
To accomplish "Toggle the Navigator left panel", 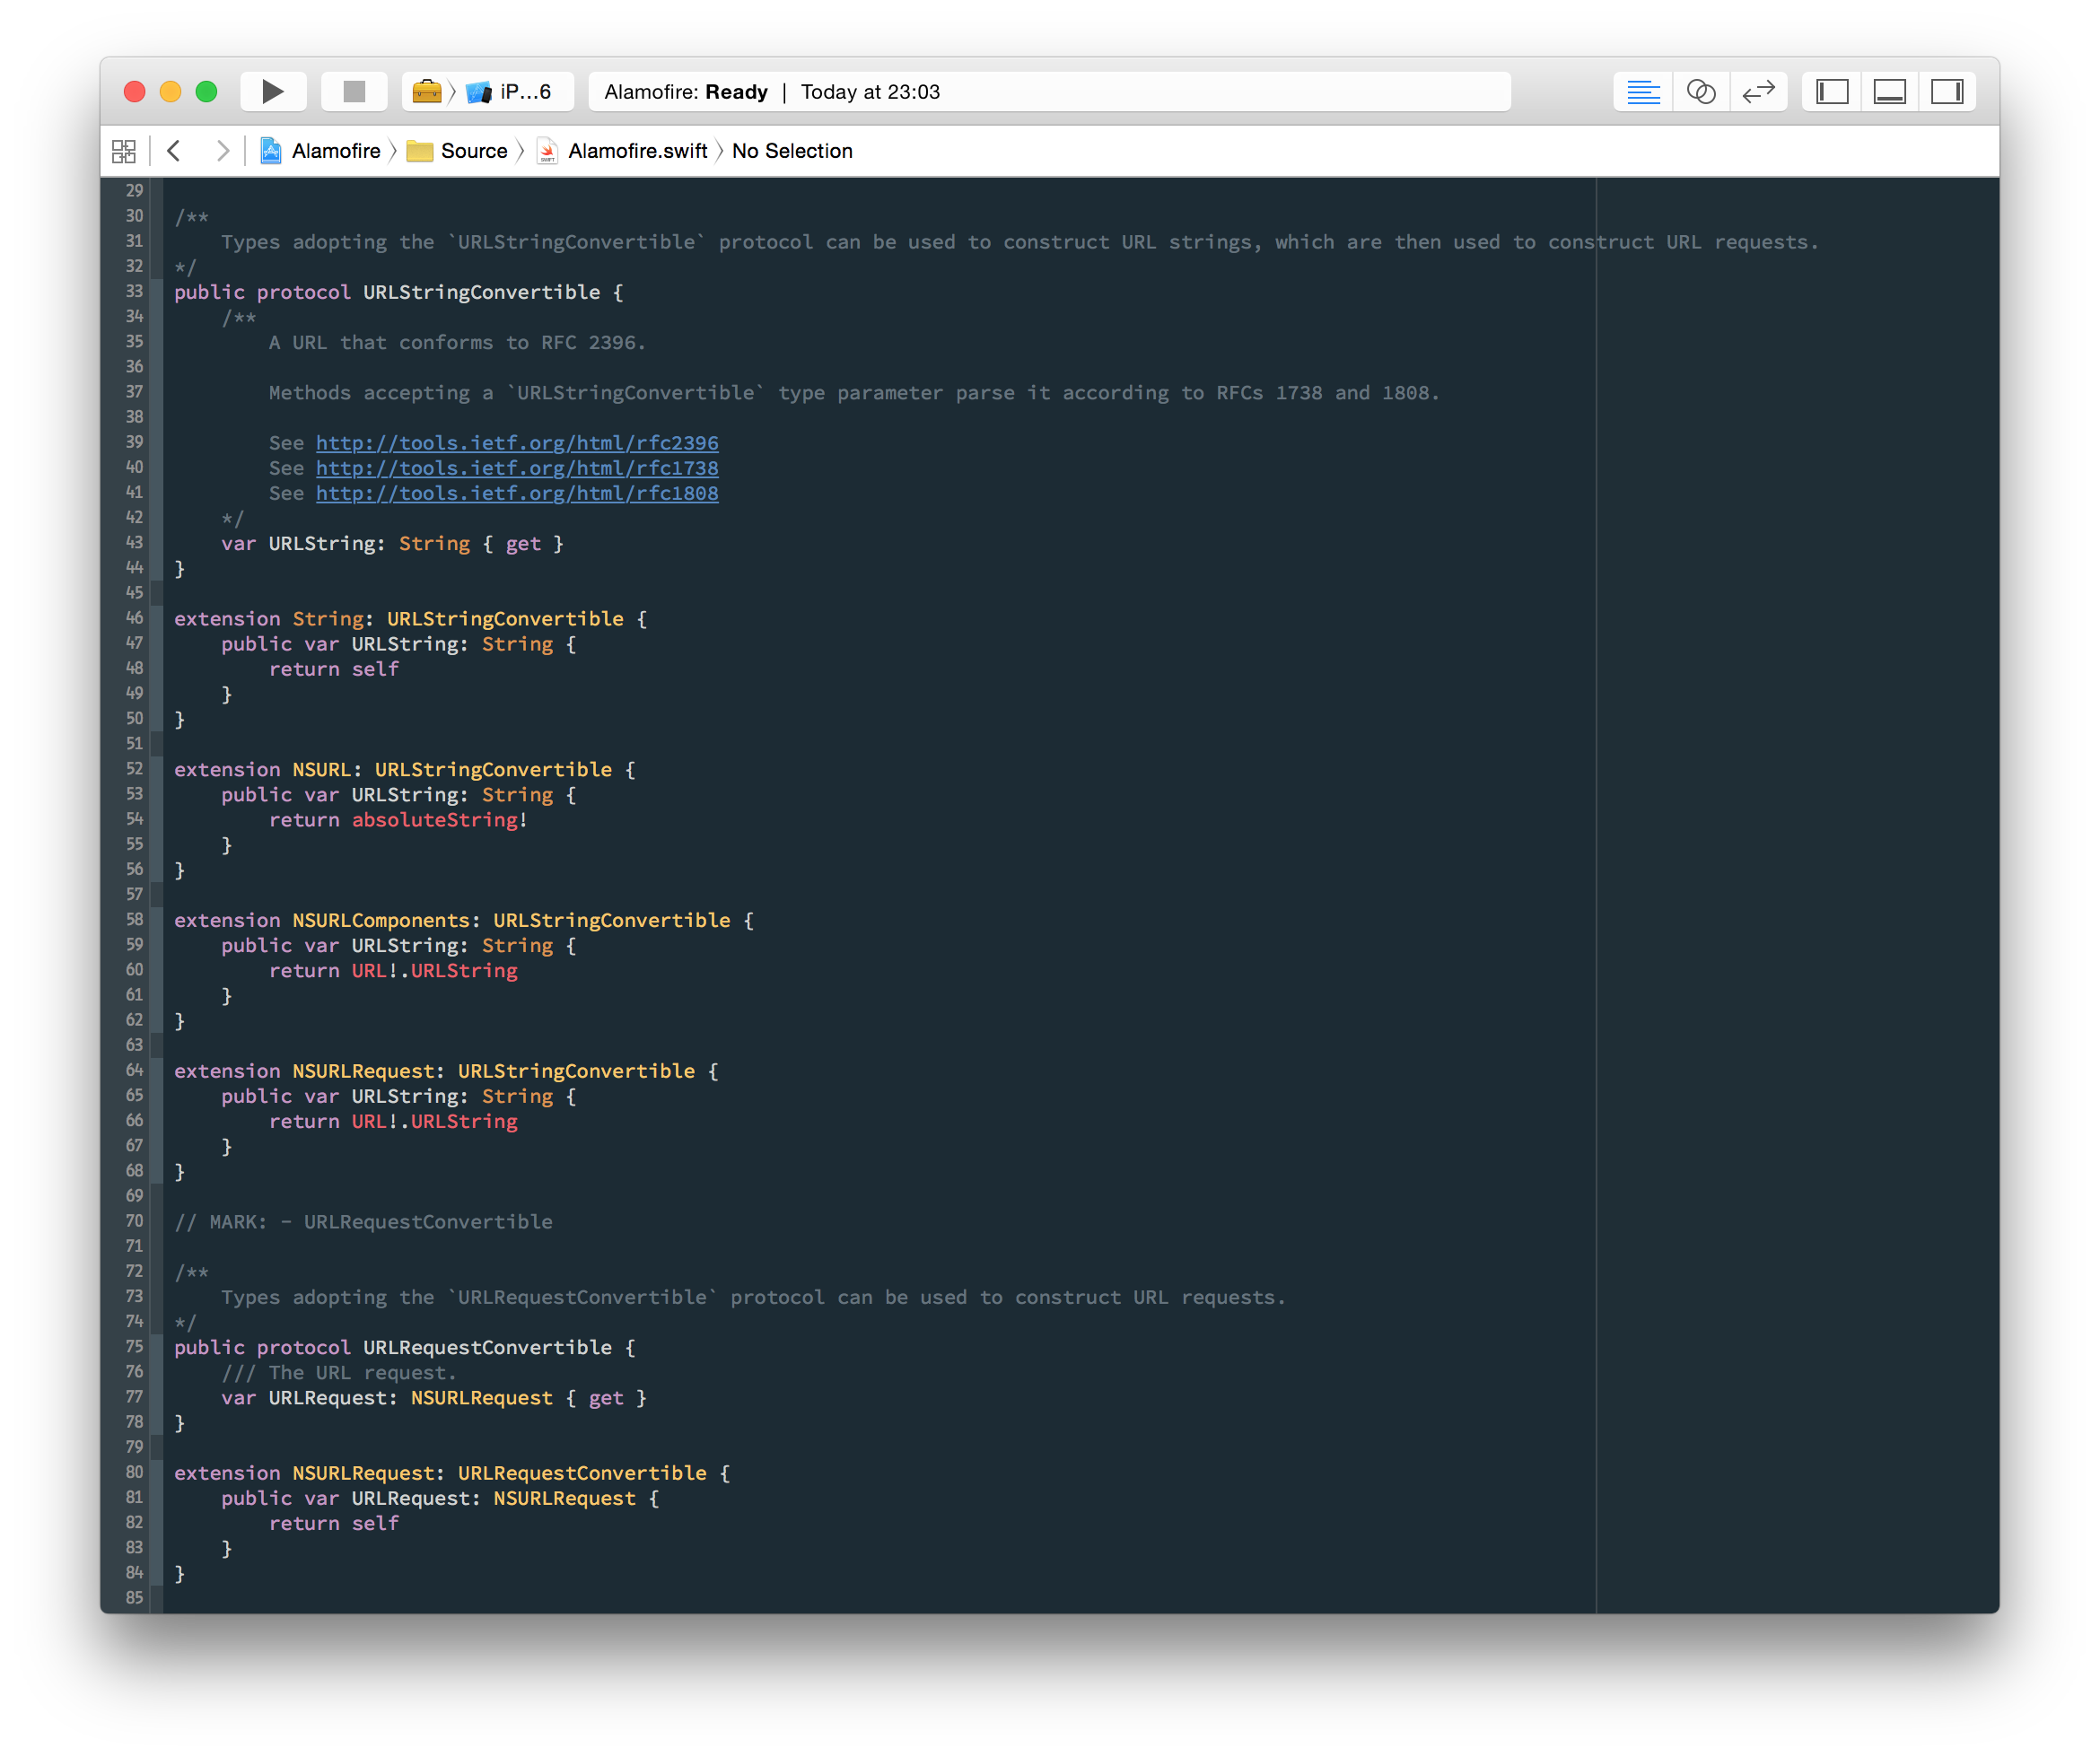I will point(1832,92).
